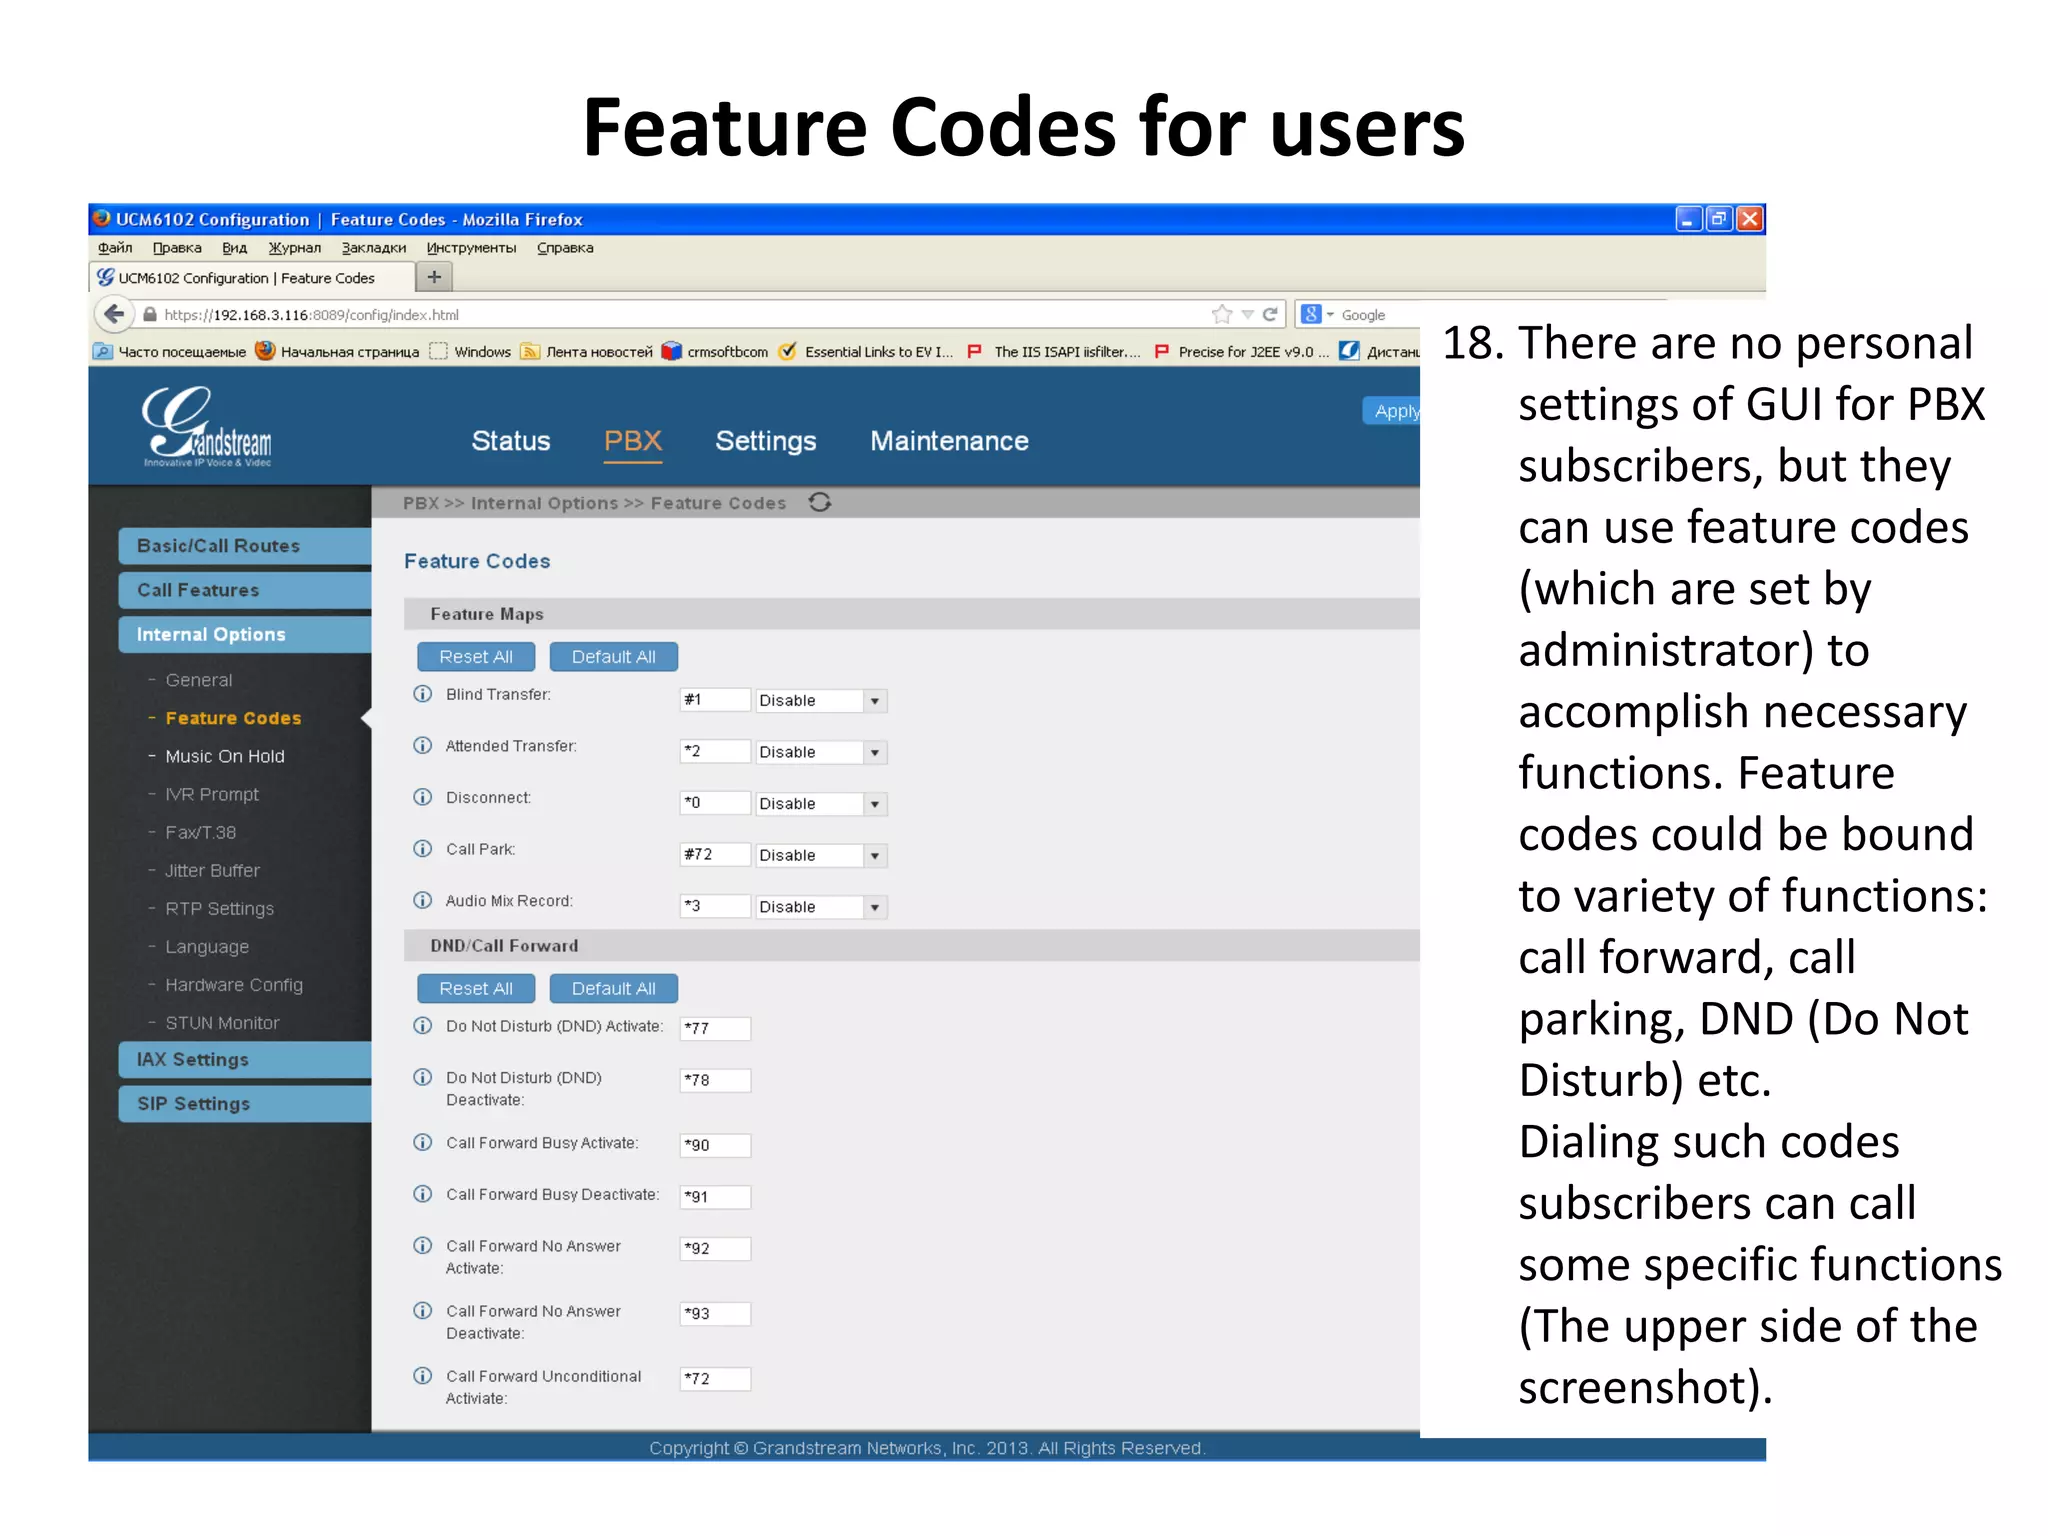Screen dimensions: 2048x1536
Task: Select Hardware Config in sidebar
Action: pyautogui.click(x=234, y=984)
